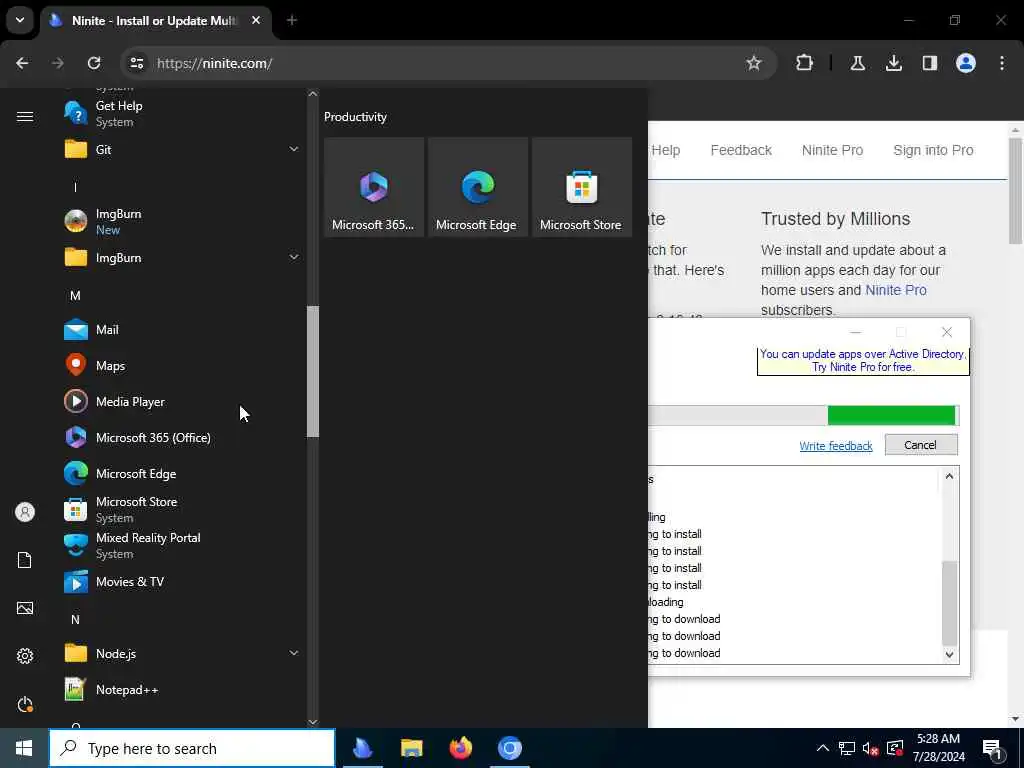Launch Microsoft Edge from the app list
The width and height of the screenshot is (1024, 768).
(181, 473)
